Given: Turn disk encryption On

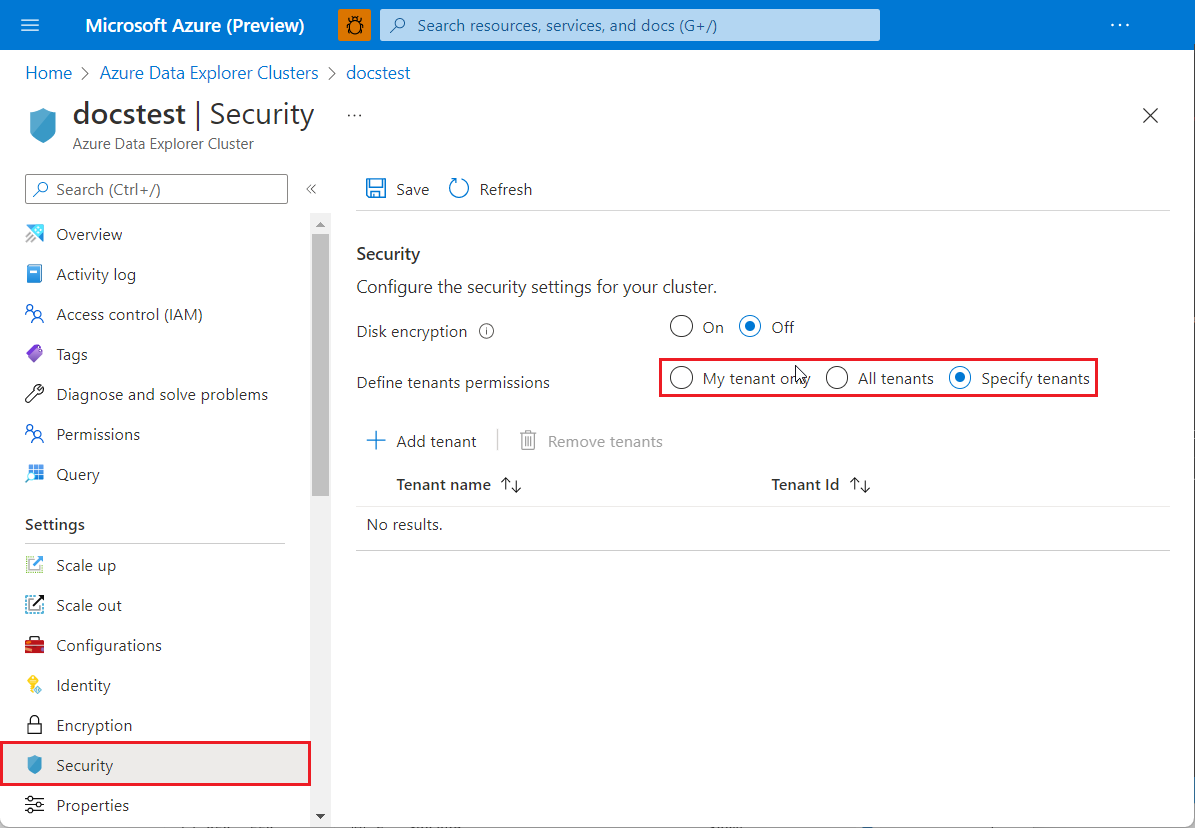Looking at the screenshot, I should coord(681,327).
